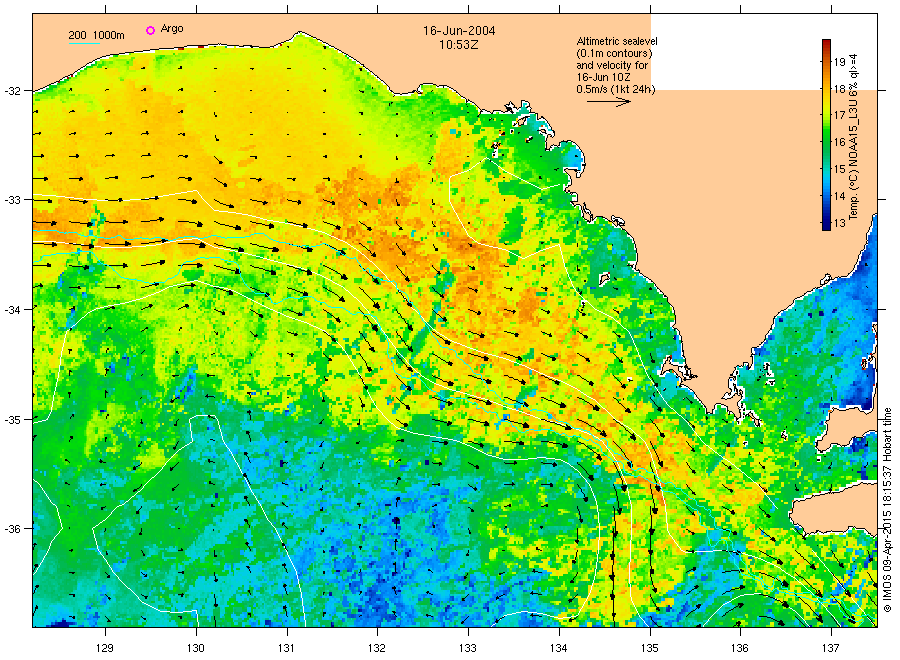Click the 14 label on color bar
Screen dimensions: 900x660
point(839,196)
